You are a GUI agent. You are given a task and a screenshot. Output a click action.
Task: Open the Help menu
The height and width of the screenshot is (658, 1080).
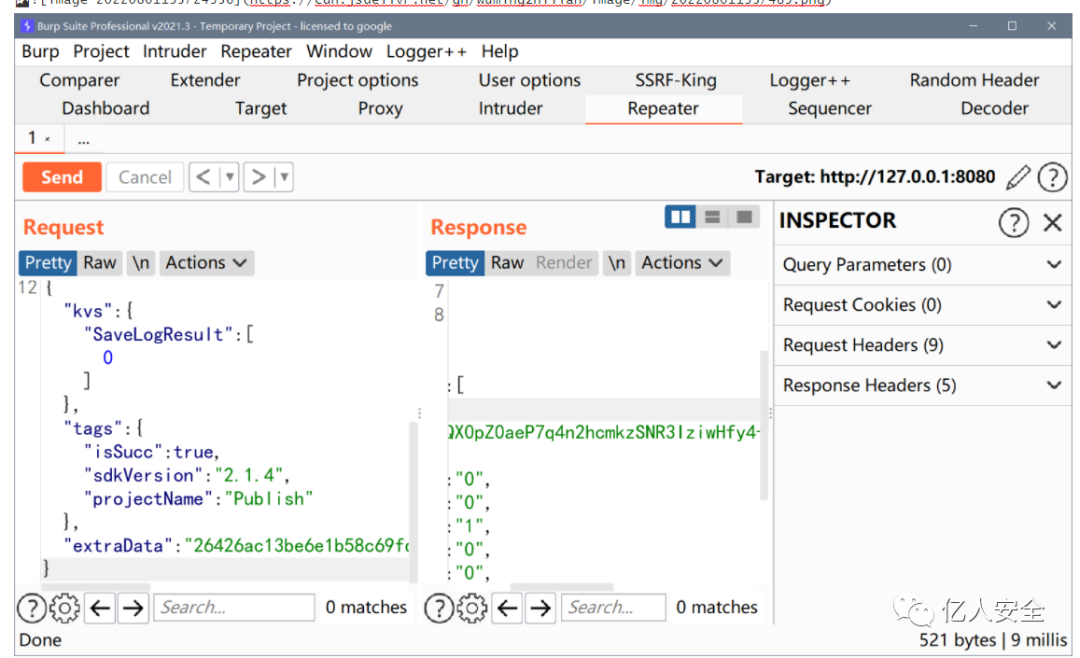pyautogui.click(x=500, y=52)
